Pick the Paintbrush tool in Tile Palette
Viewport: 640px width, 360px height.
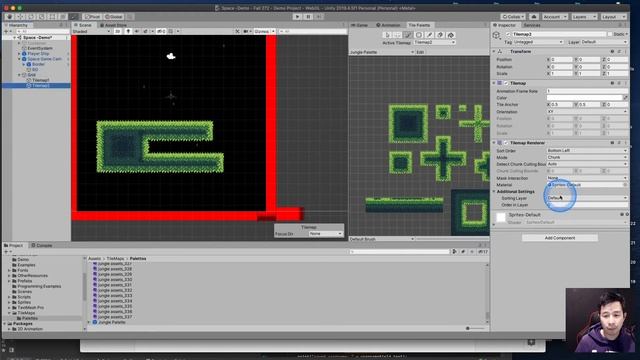coord(408,35)
